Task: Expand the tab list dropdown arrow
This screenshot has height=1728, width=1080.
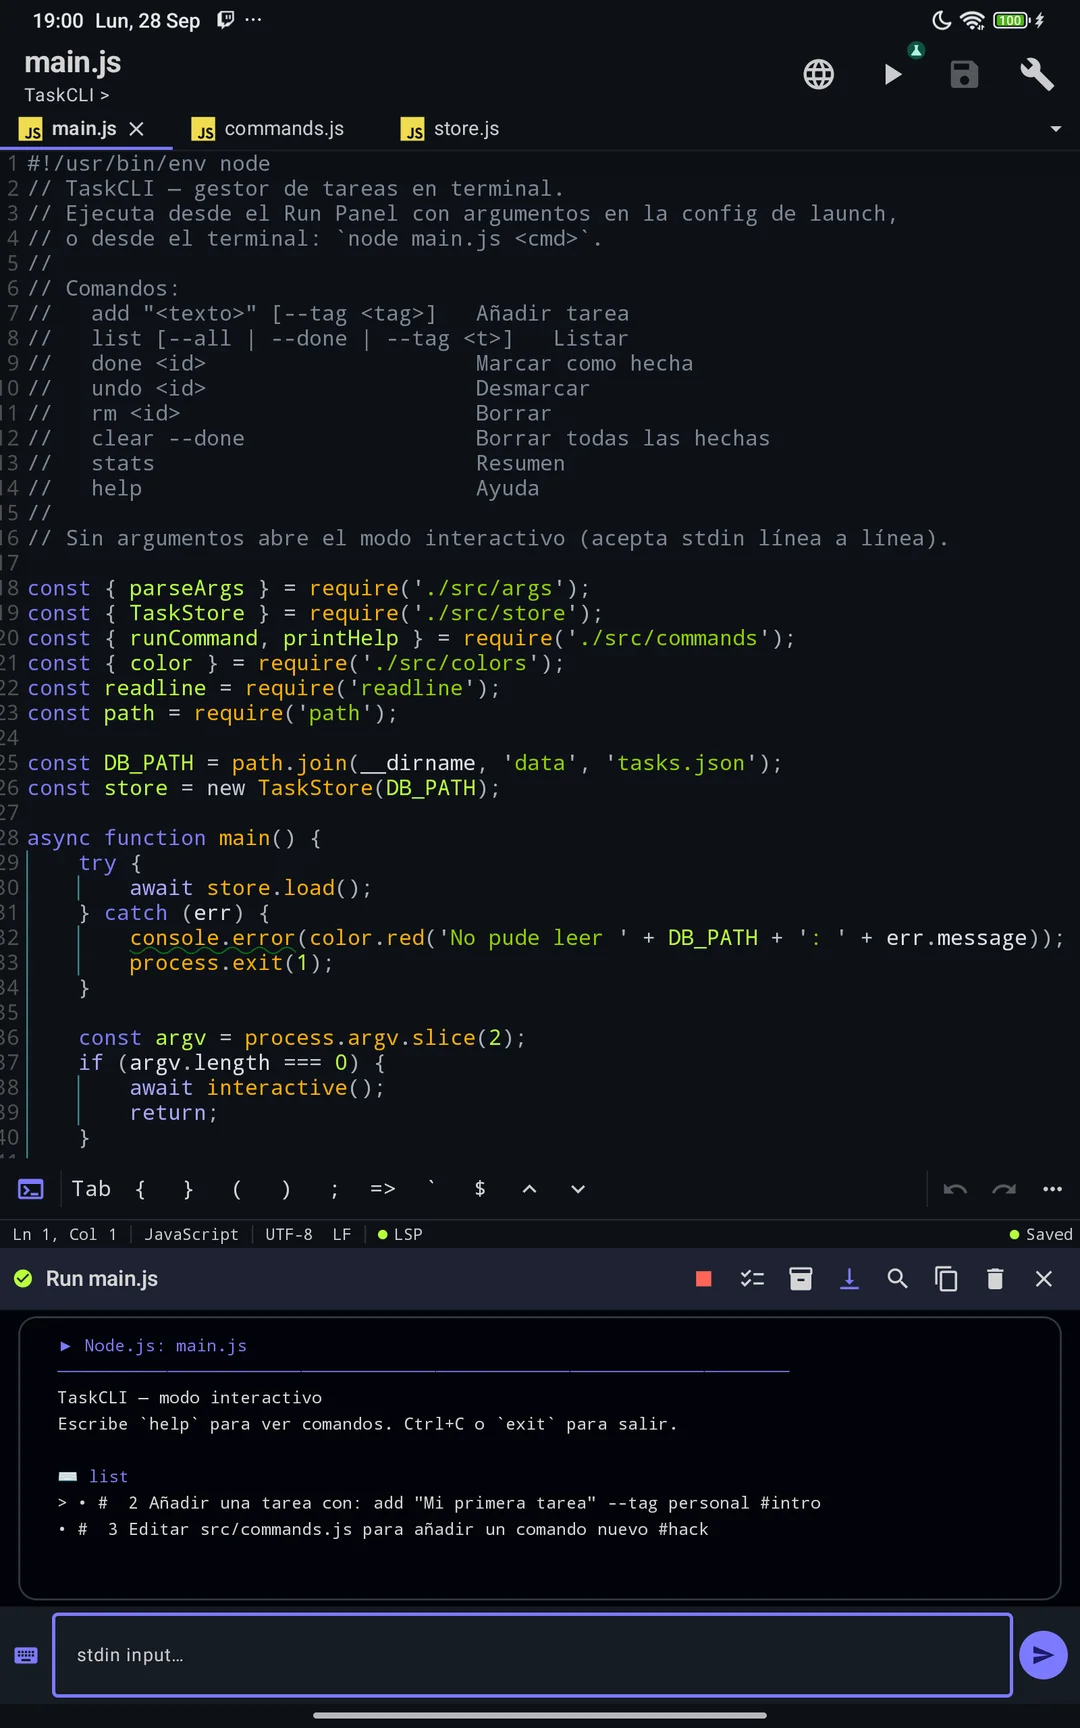Action: point(1055,129)
